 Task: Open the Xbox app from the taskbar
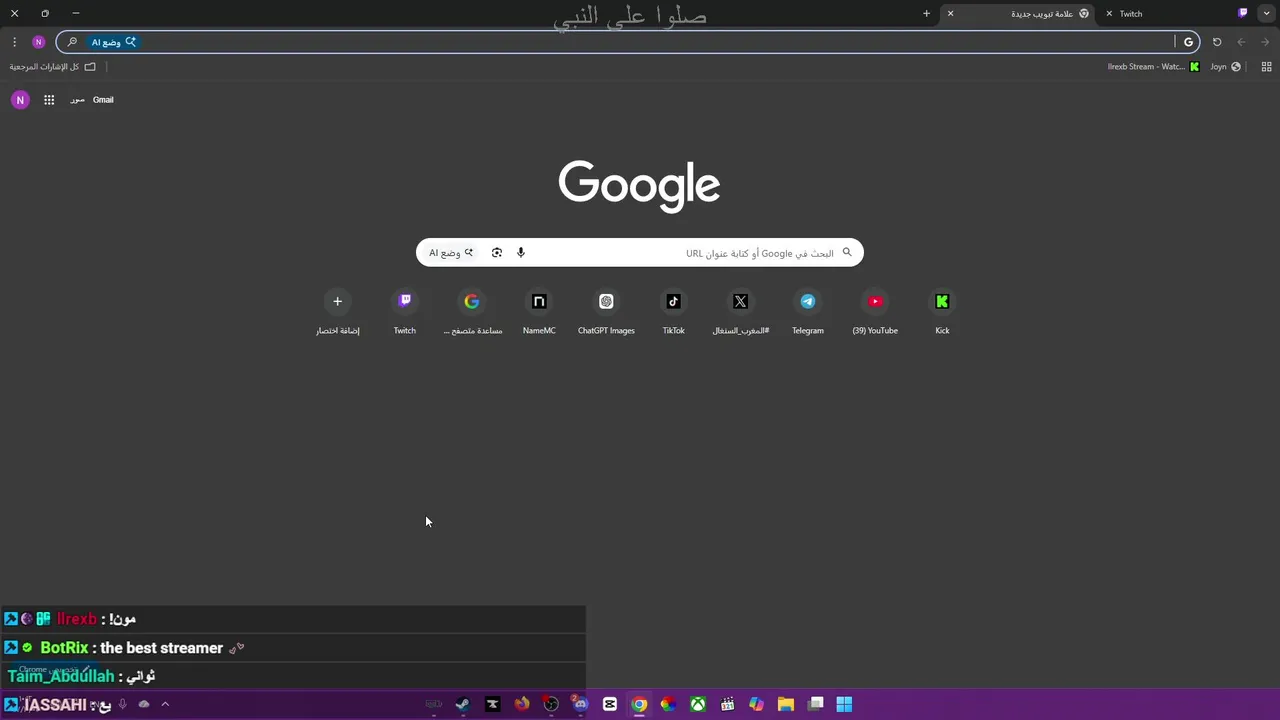click(x=698, y=704)
